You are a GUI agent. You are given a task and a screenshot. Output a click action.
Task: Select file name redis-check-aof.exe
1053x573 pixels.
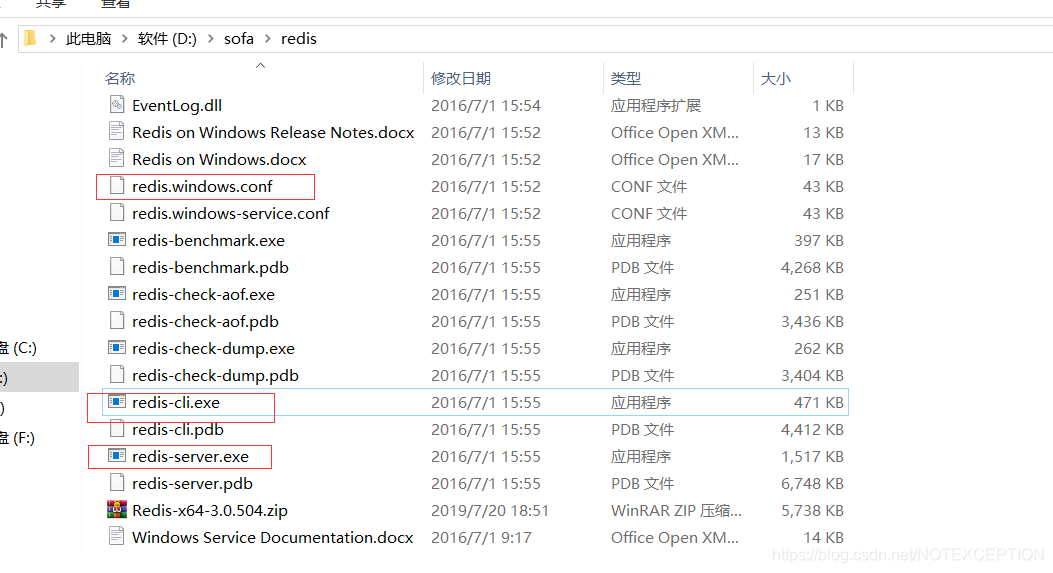point(203,294)
